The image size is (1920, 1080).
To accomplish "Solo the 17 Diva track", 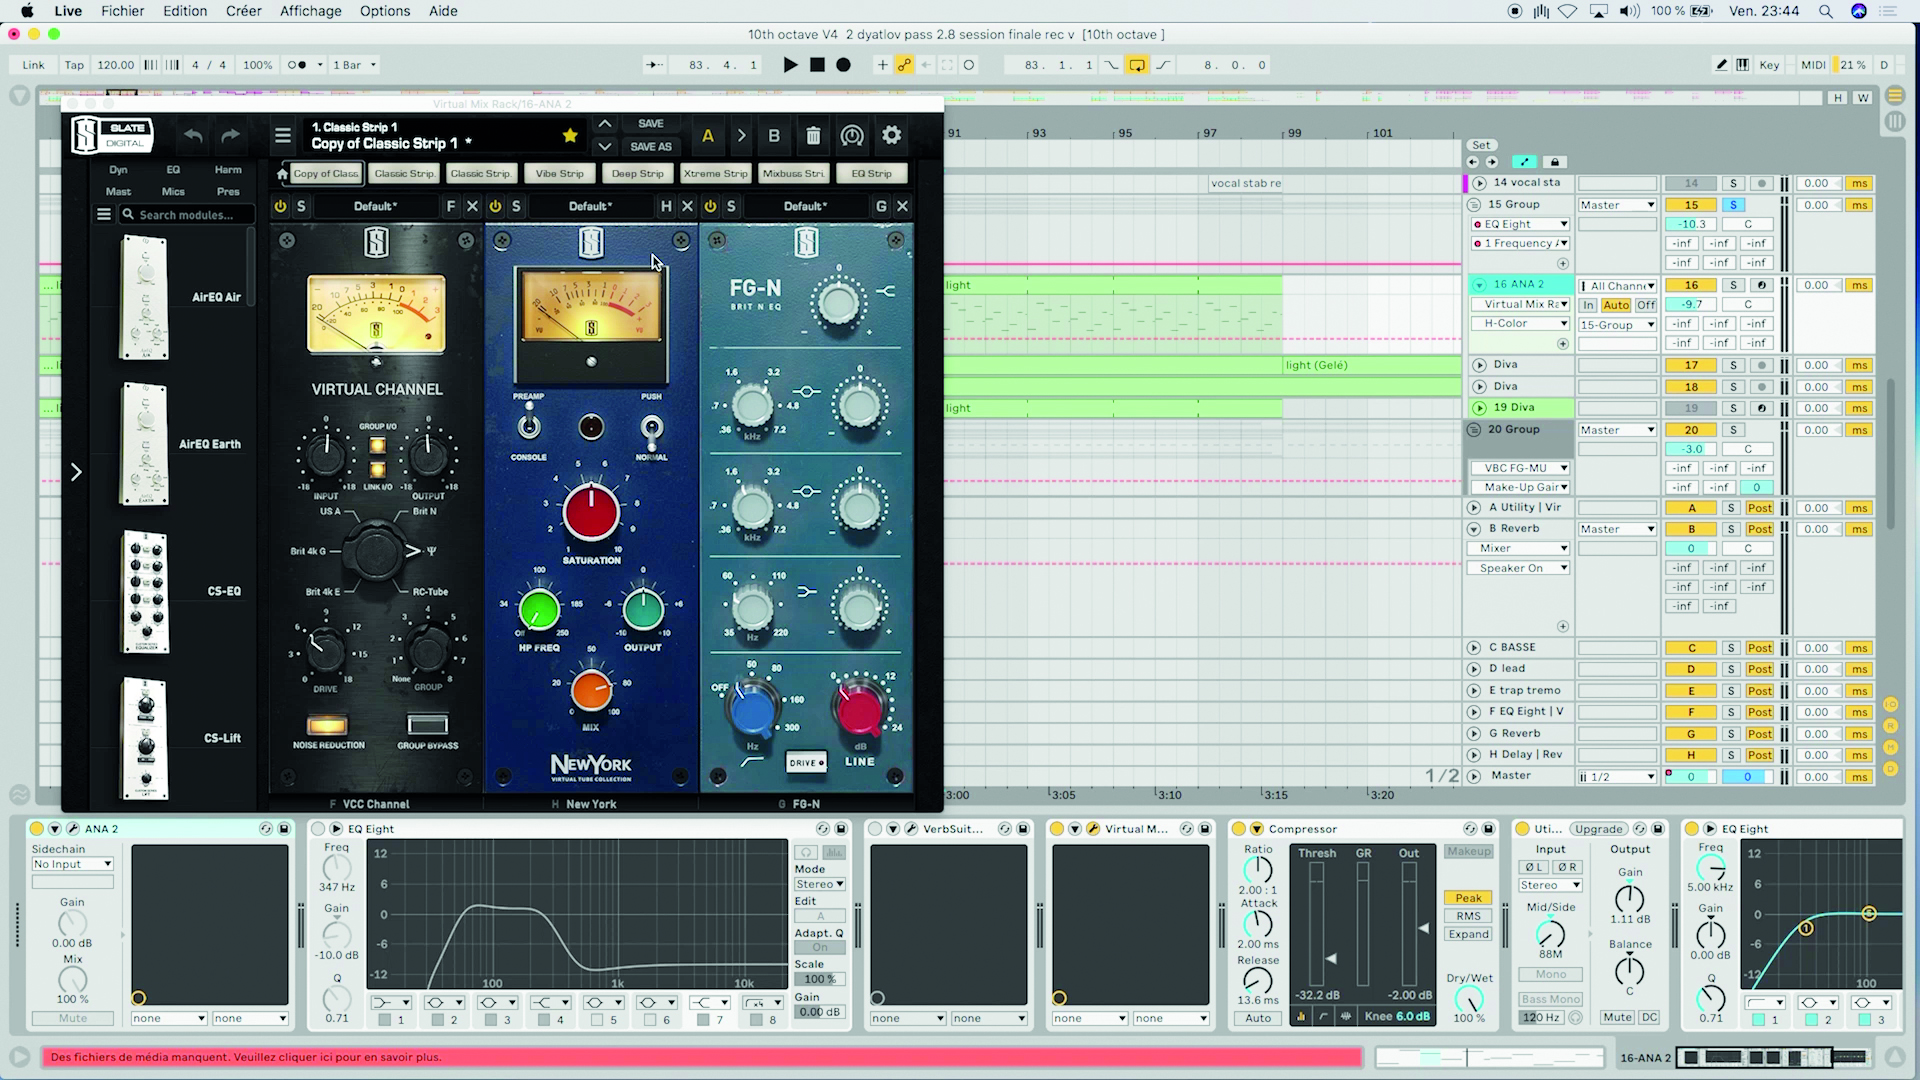I will 1733,366.
